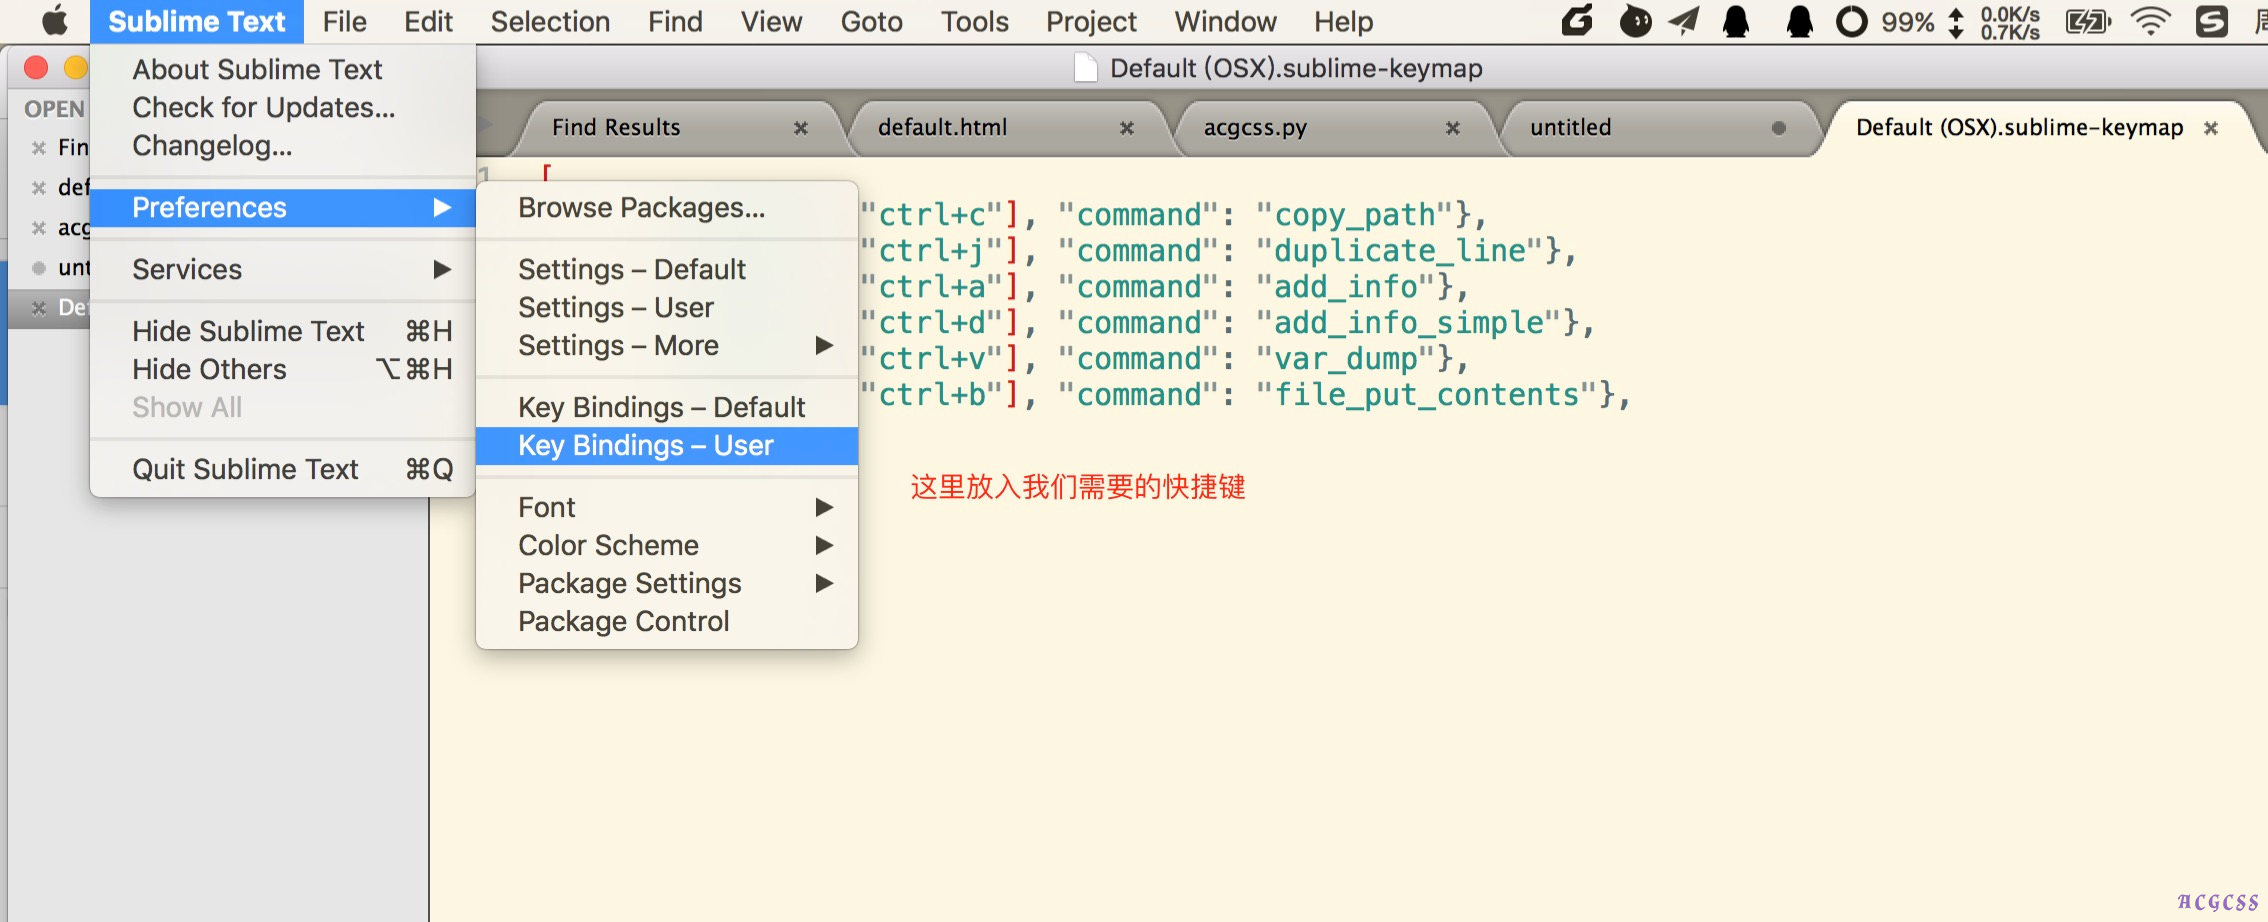Screen dimensions: 2268x922
Task: Click the paper plane menu bar icon
Action: point(1684,21)
